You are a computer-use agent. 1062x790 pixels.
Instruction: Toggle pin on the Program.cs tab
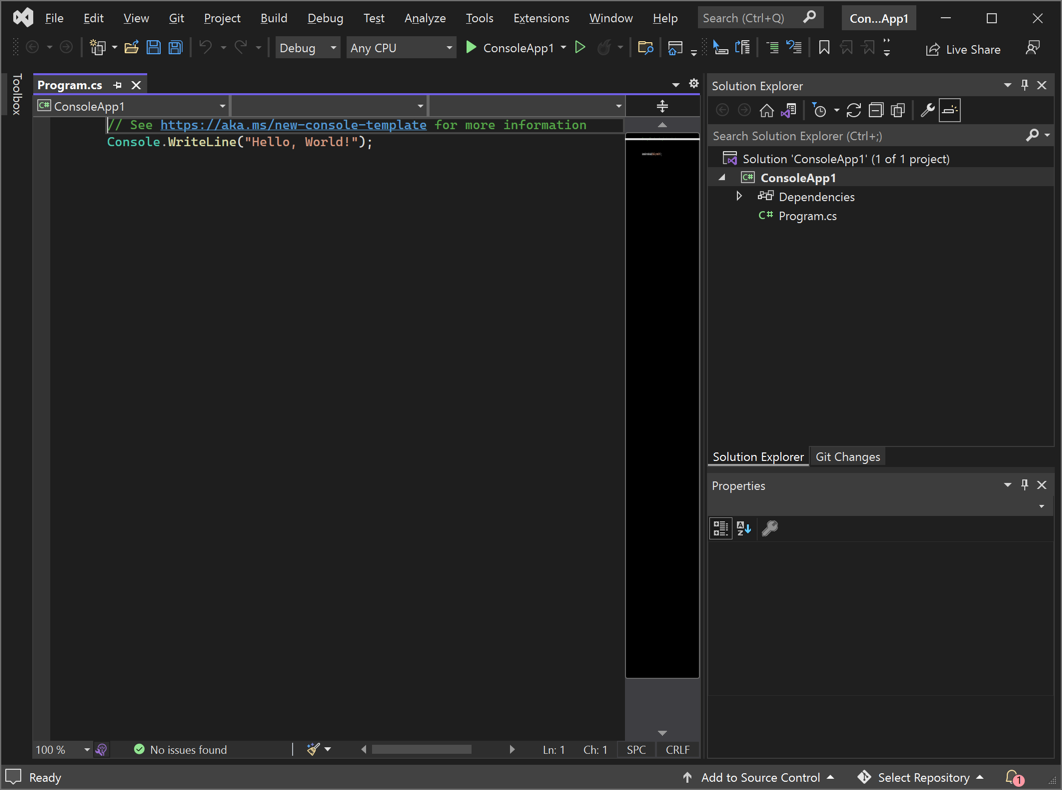point(118,85)
